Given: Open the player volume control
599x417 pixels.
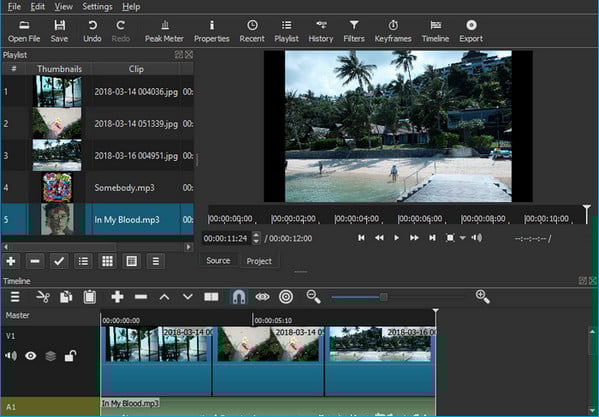Looking at the screenshot, I should click(476, 238).
